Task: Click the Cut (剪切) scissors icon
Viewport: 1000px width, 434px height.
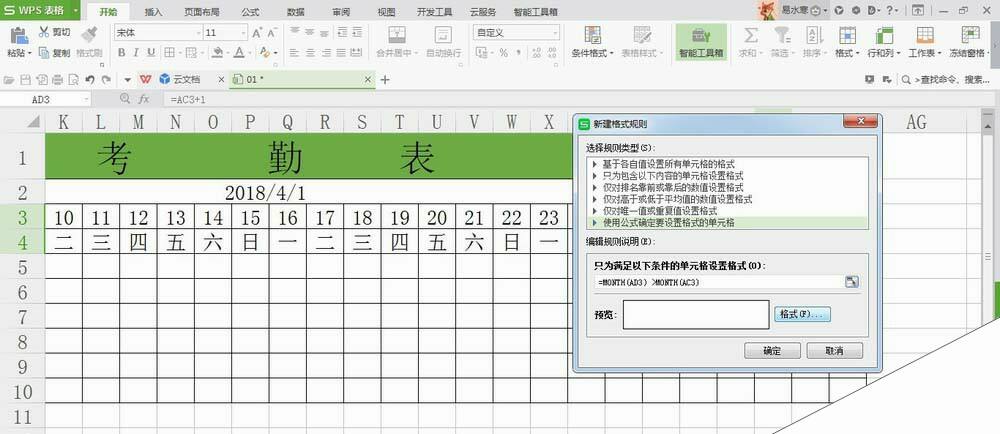Action: tap(44, 32)
